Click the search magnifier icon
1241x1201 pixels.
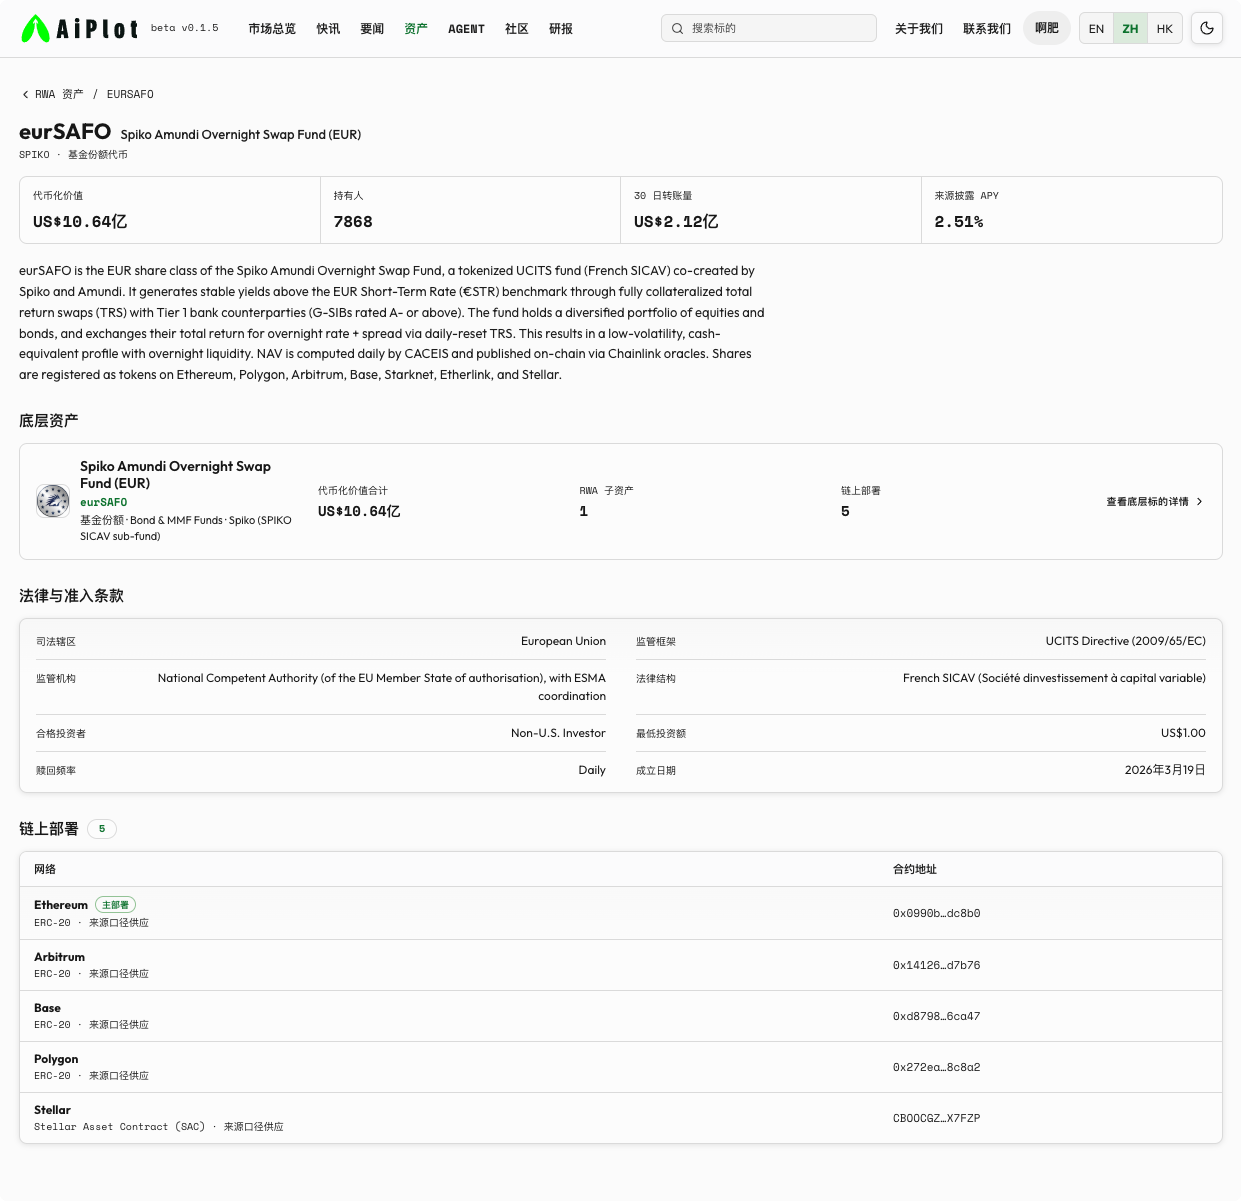tap(678, 28)
